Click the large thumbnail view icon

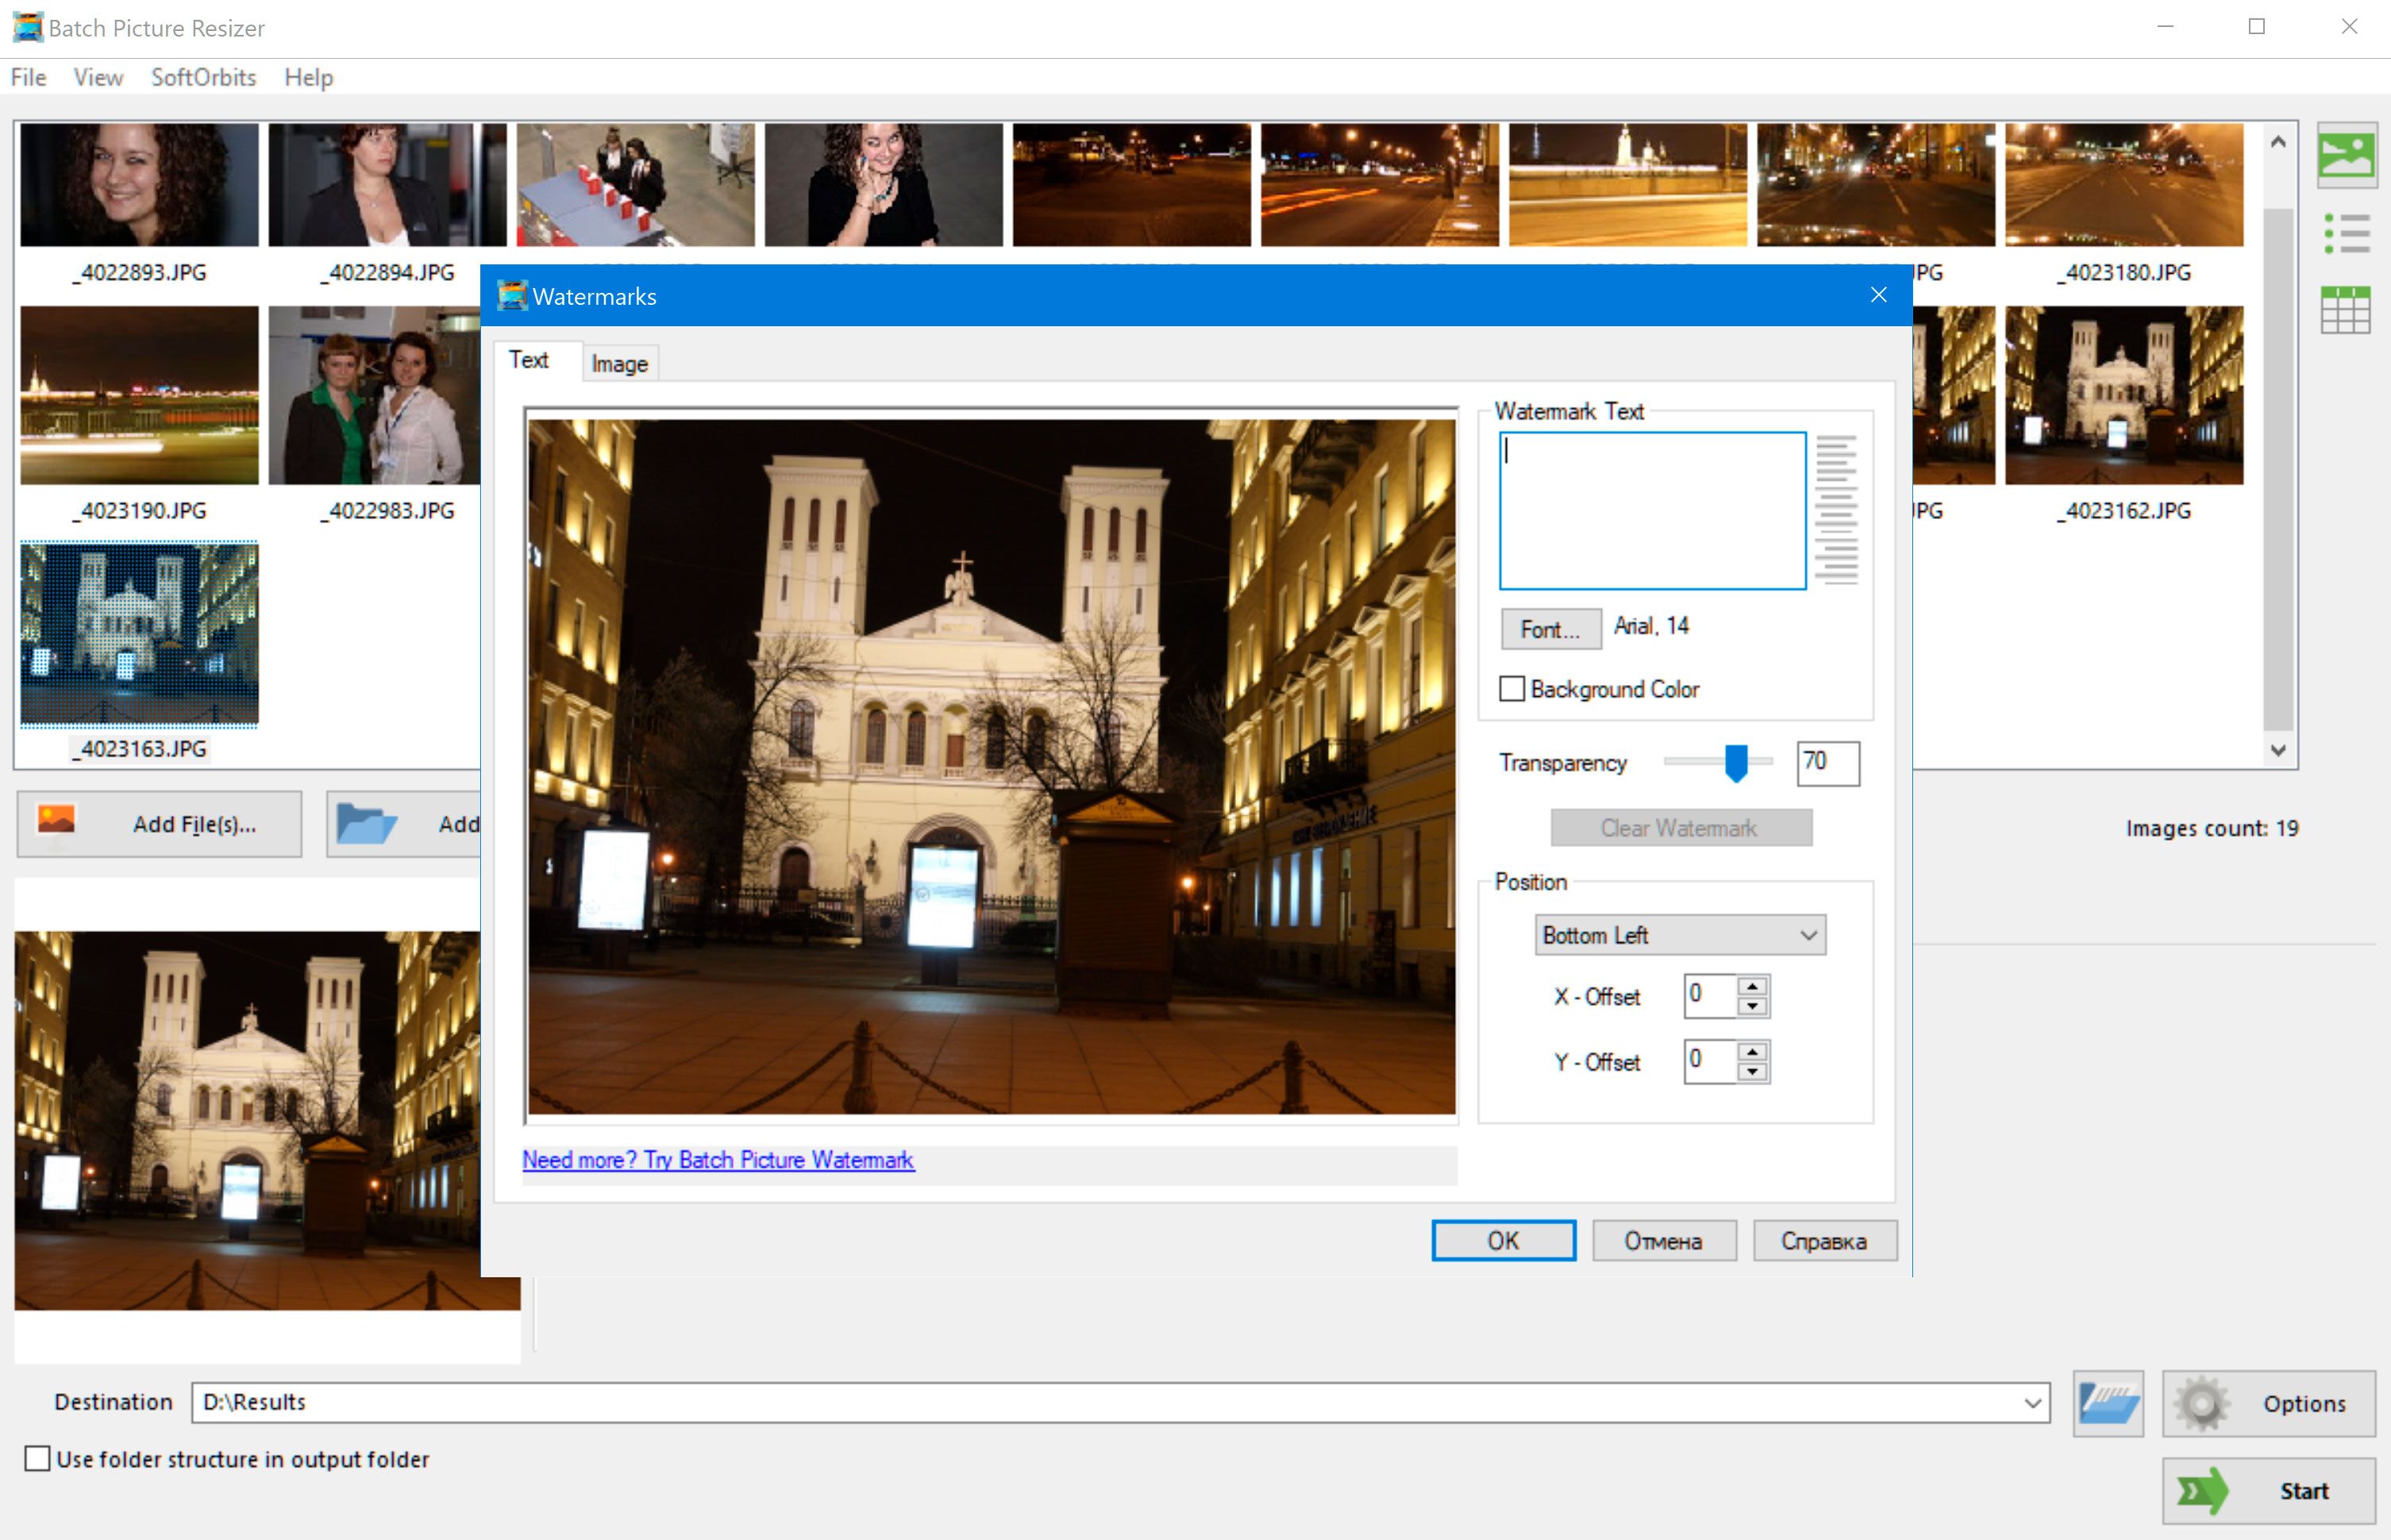(x=2347, y=159)
